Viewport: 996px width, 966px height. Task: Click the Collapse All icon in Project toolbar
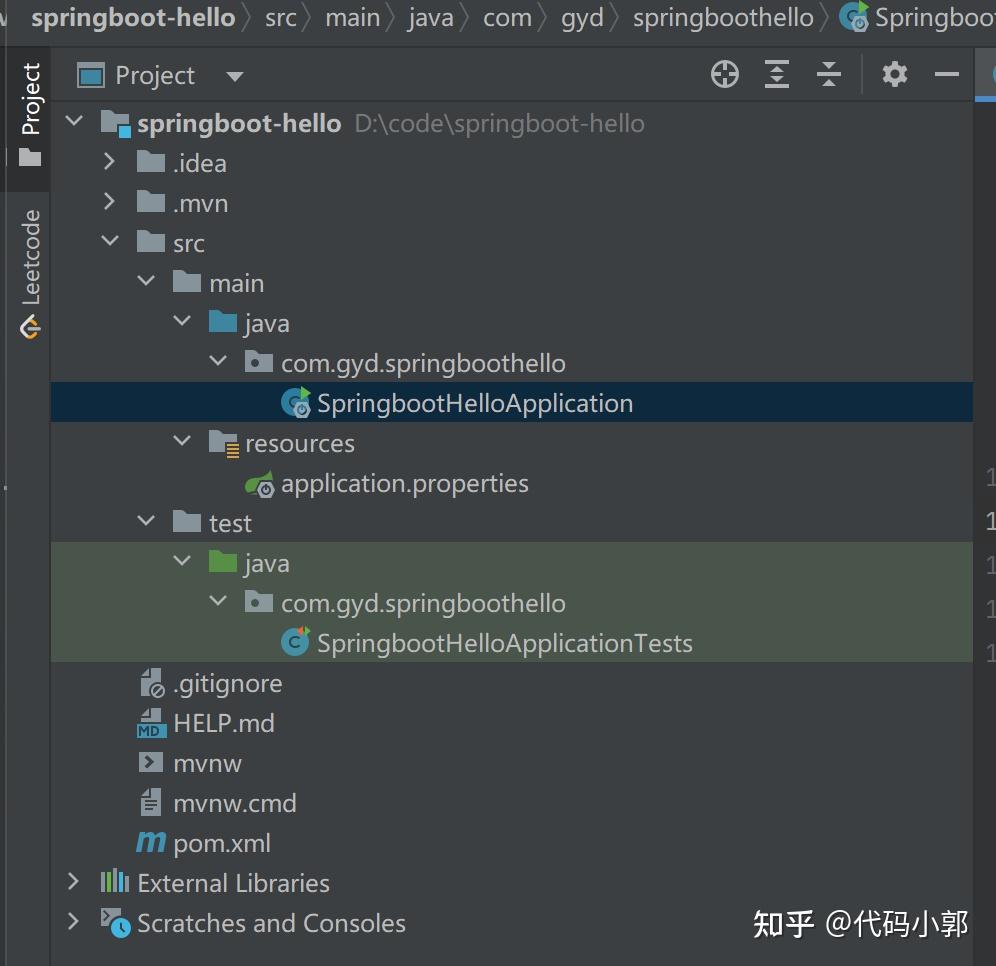pyautogui.click(x=829, y=74)
